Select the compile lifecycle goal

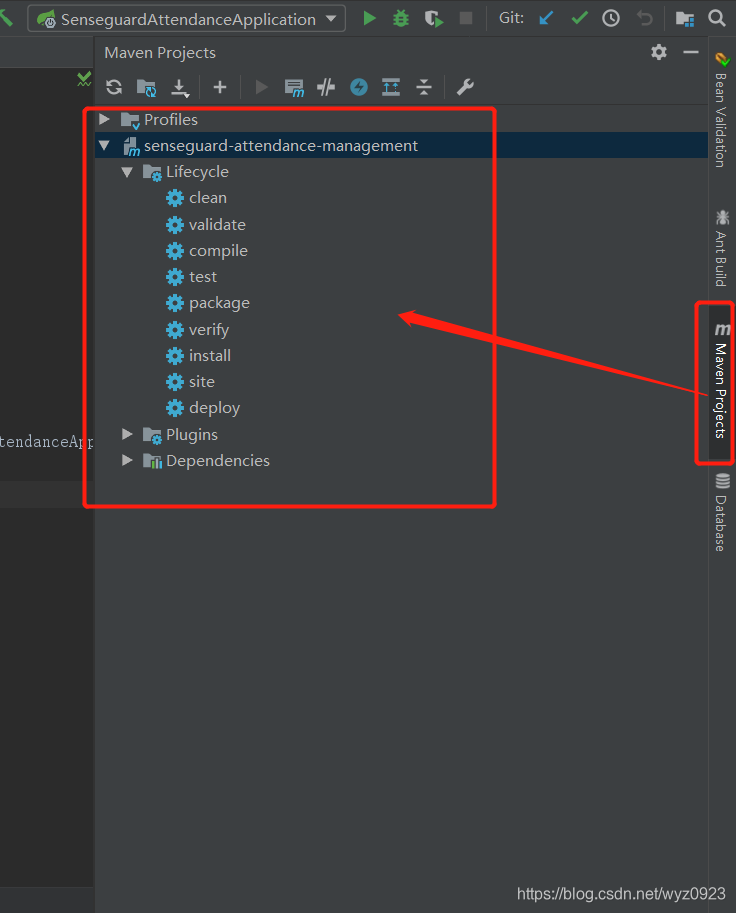point(218,251)
